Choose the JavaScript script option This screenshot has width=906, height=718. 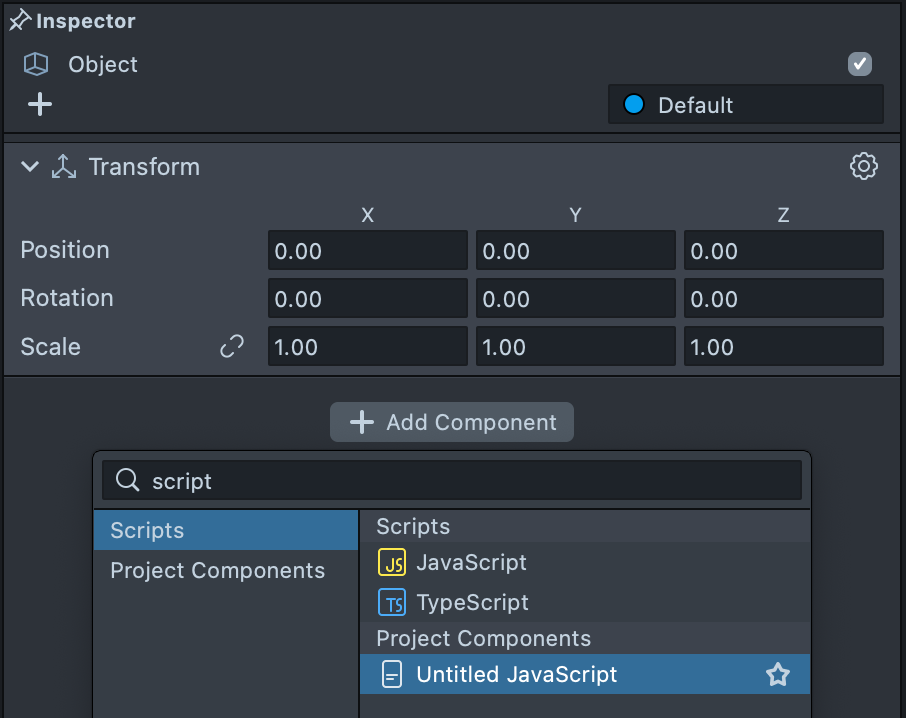click(x=471, y=563)
